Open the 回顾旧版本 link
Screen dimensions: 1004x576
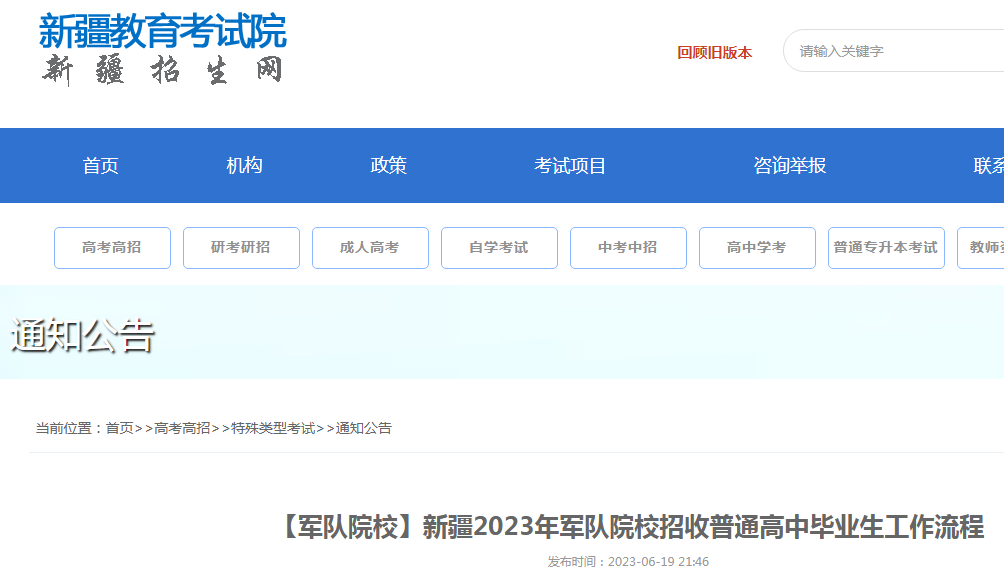click(x=715, y=52)
